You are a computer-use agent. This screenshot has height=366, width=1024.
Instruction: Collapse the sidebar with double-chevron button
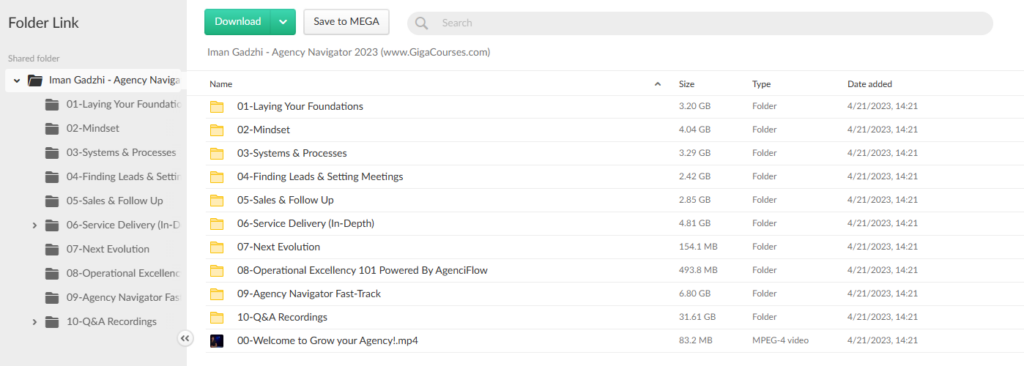coord(185,338)
